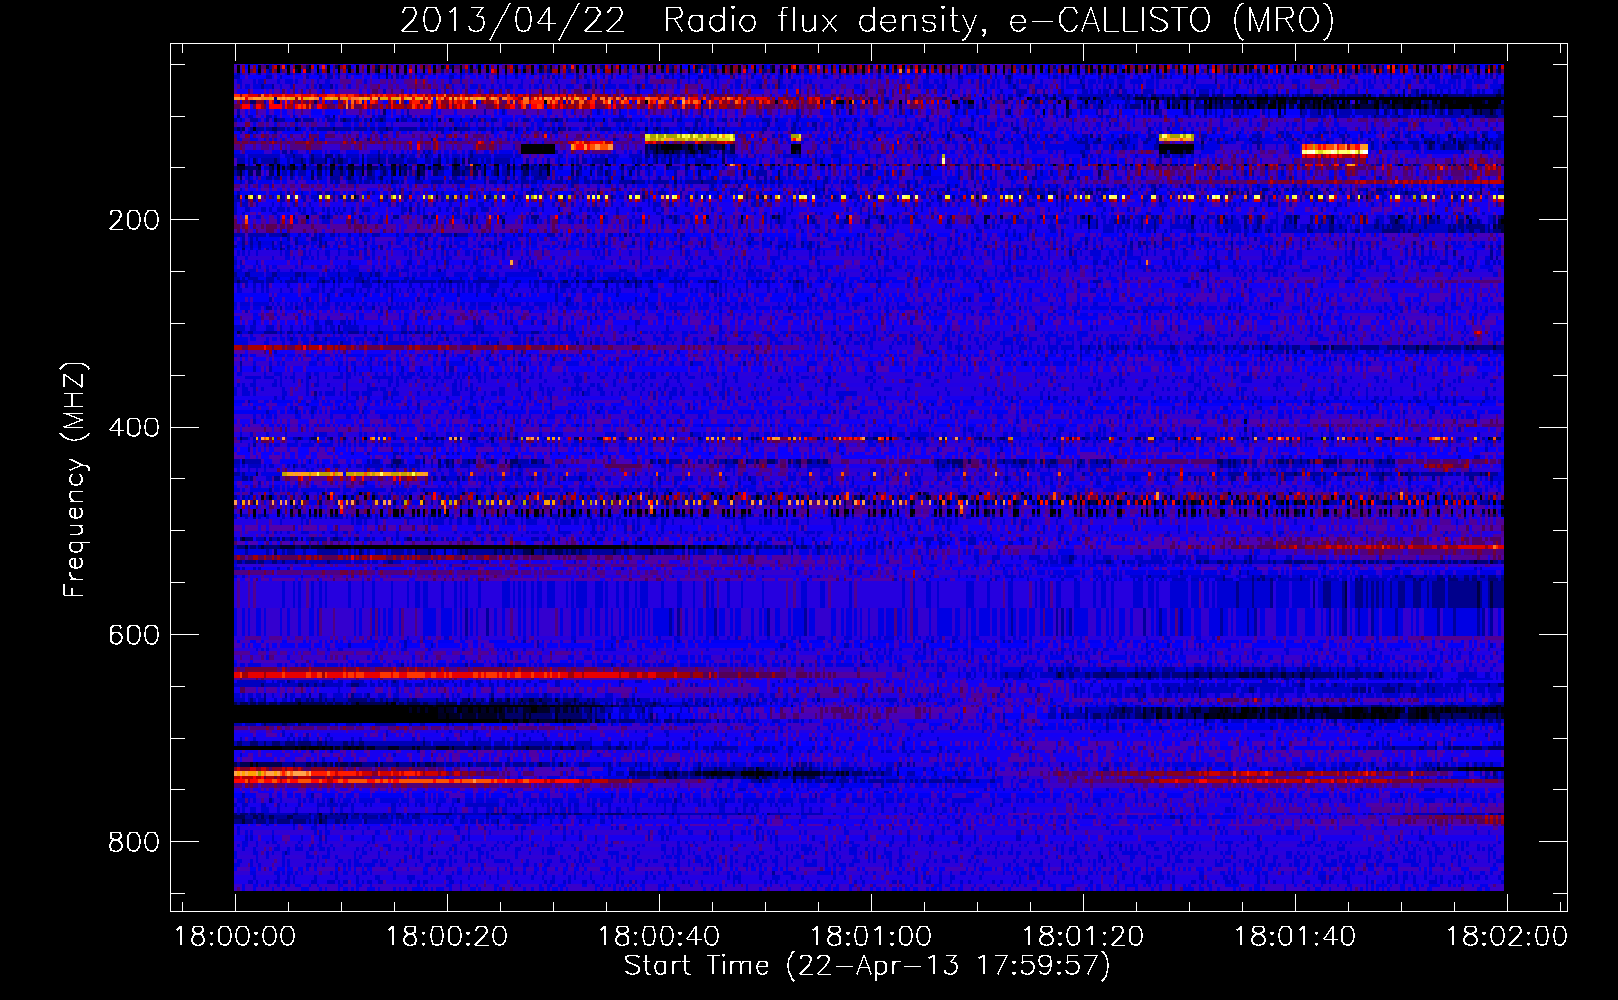Click the 800 frequency tick label

coord(134,842)
